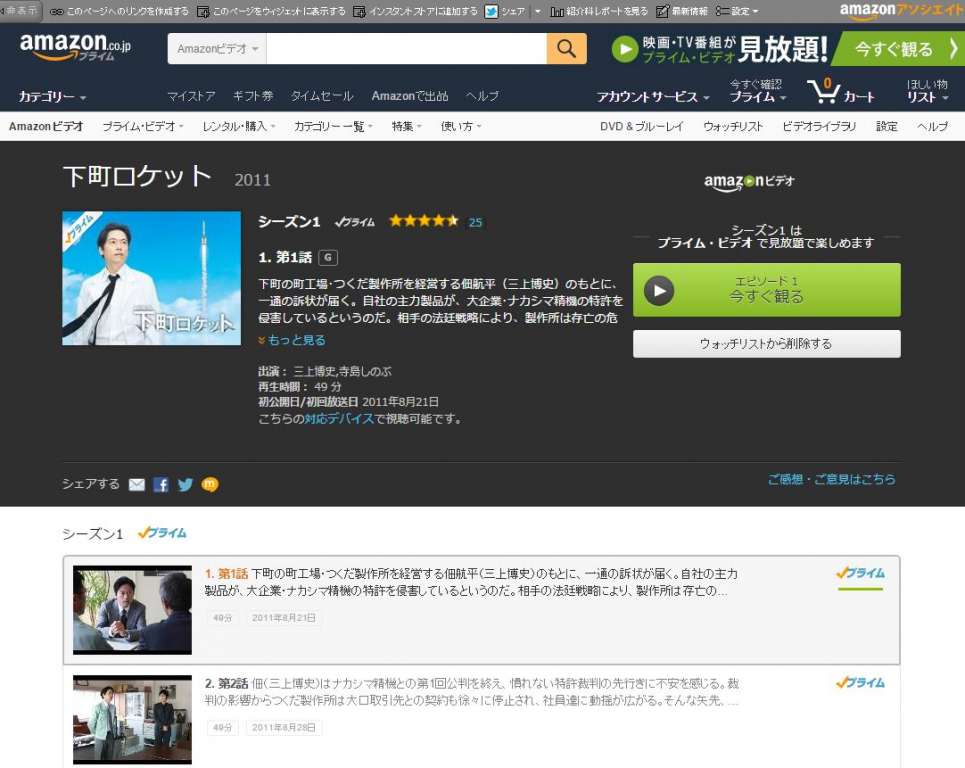Open 対応デバイス link
The image size is (965, 768).
click(339, 418)
